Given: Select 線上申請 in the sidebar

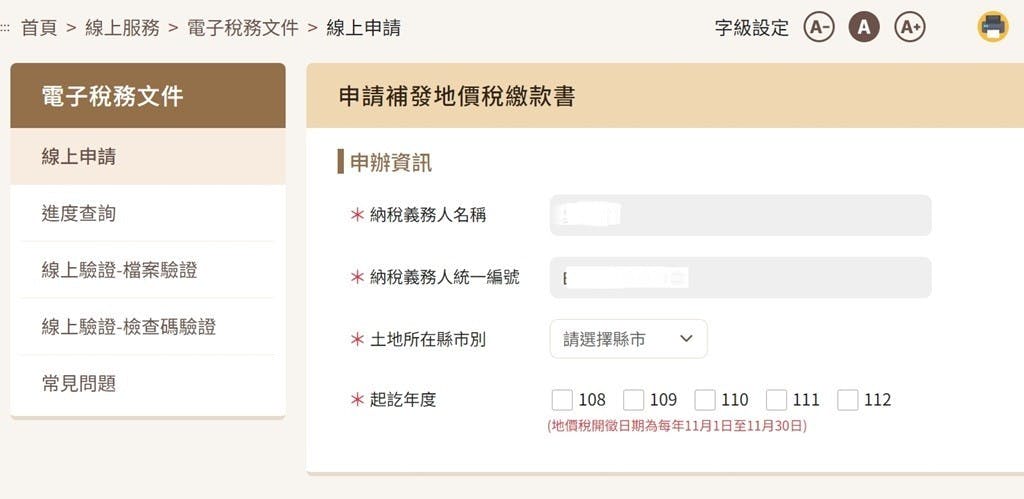Looking at the screenshot, I should click(x=148, y=157).
